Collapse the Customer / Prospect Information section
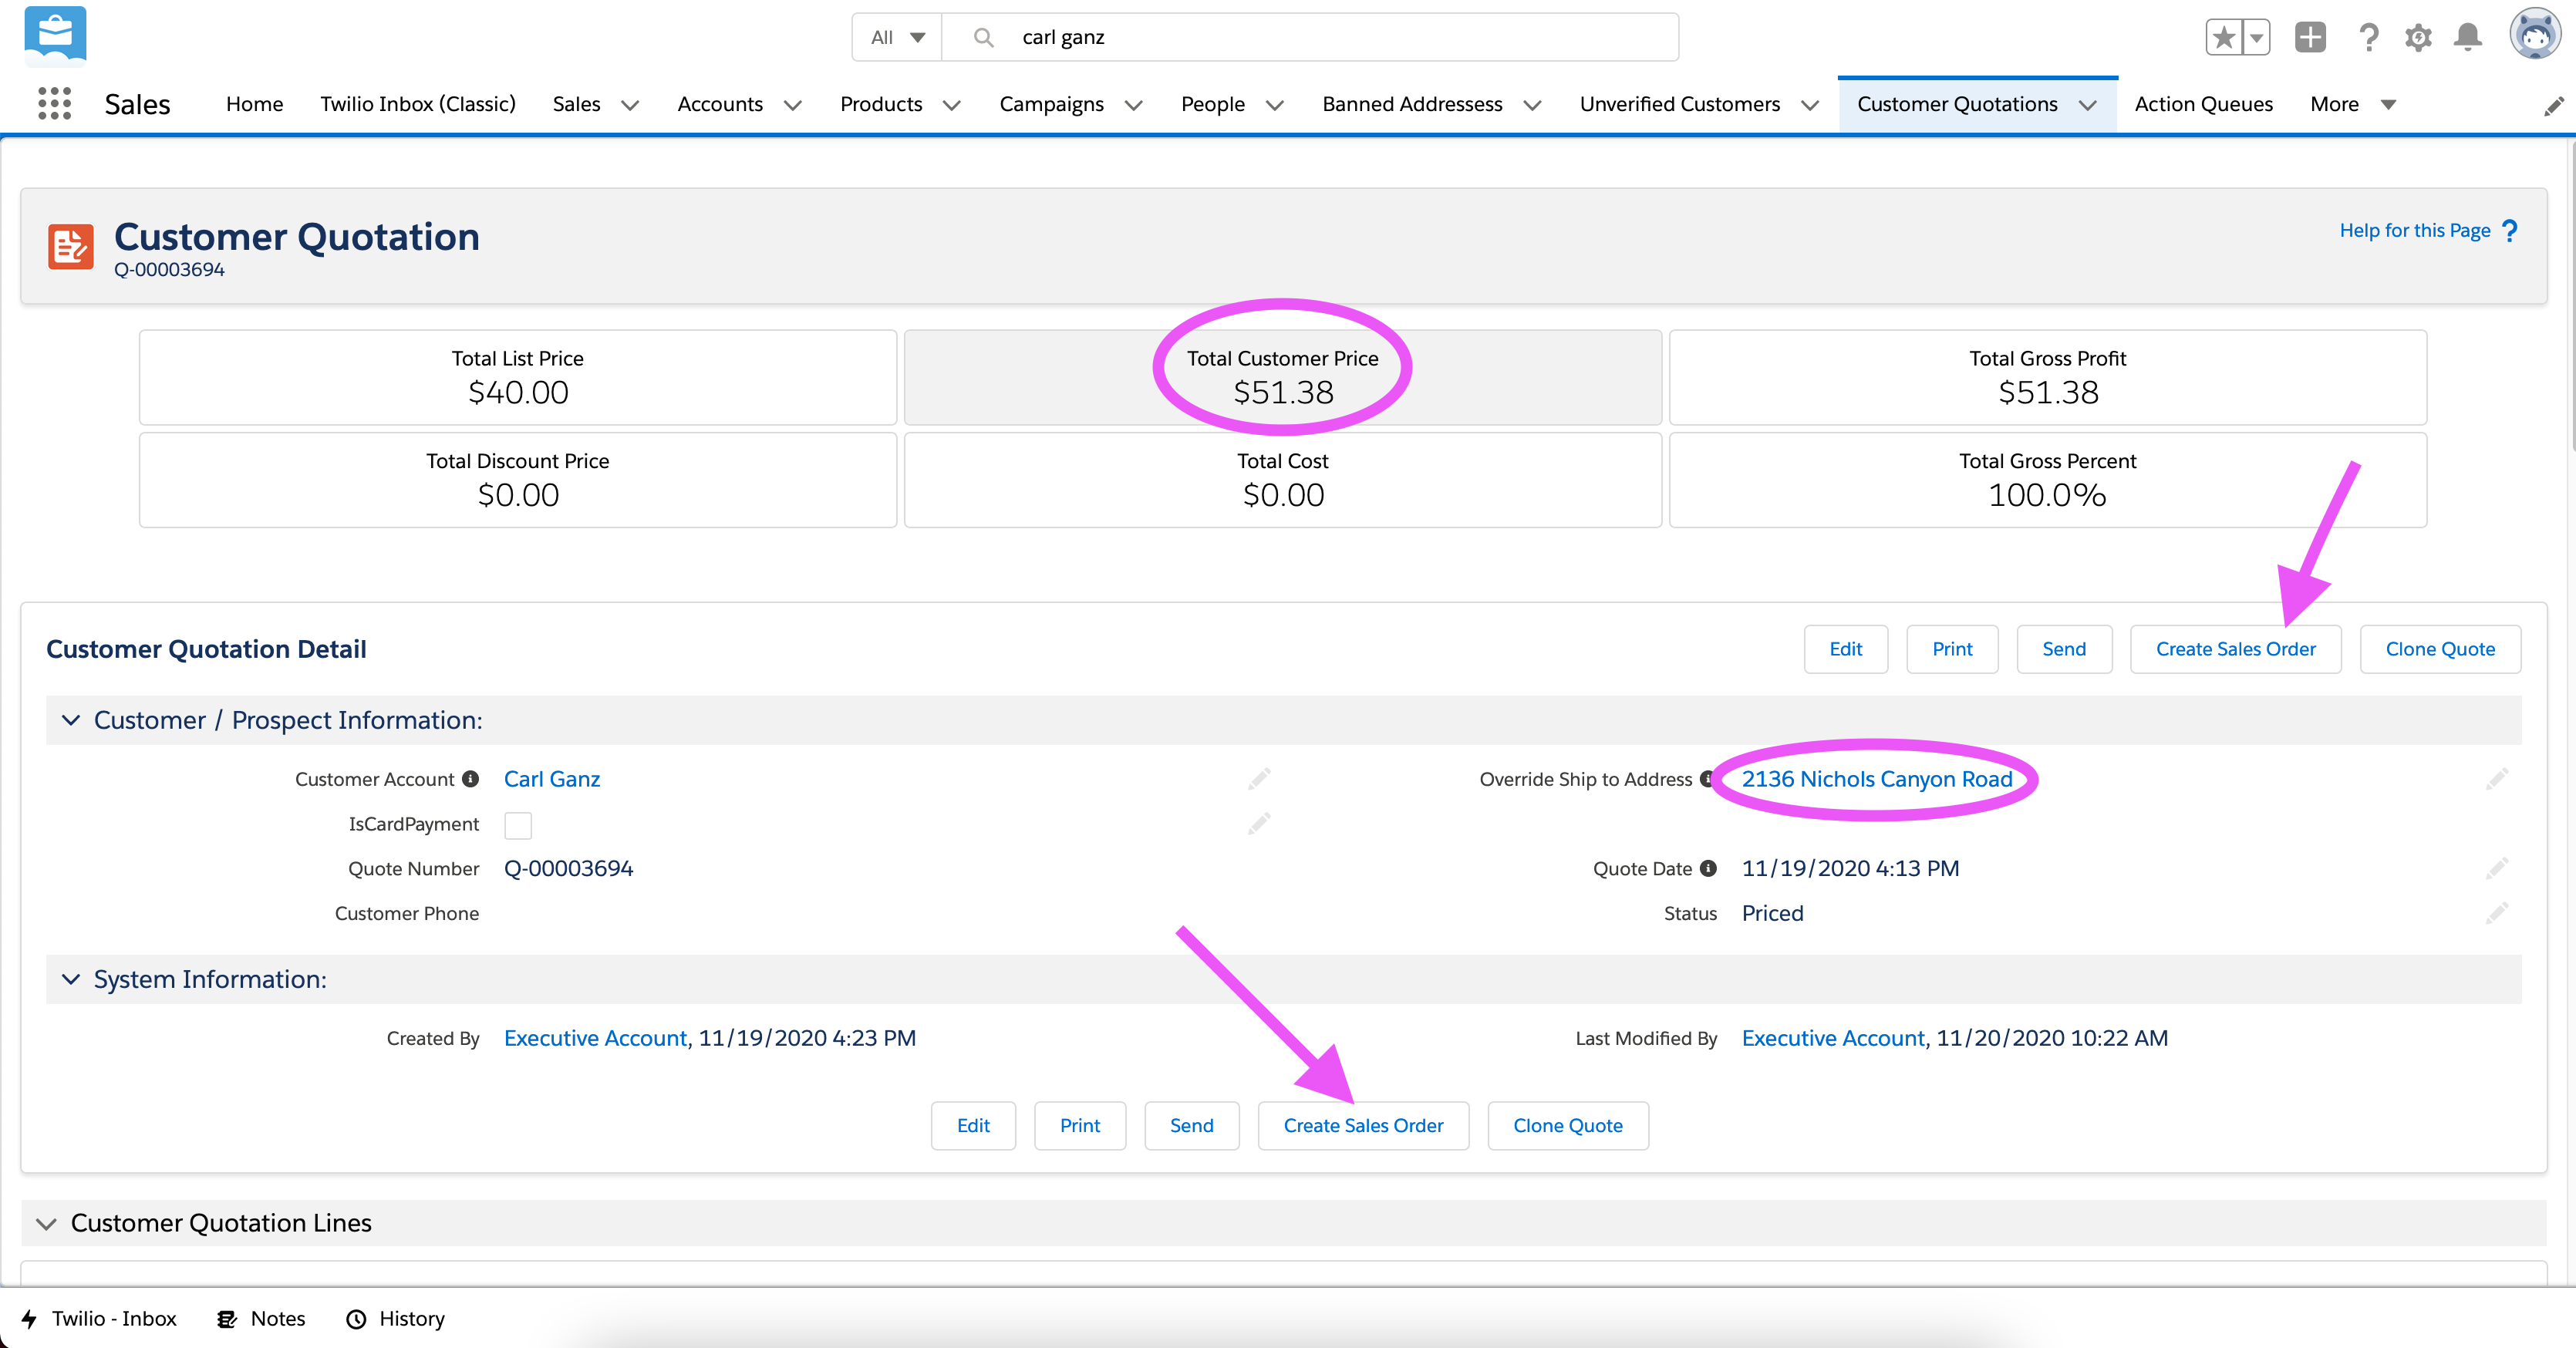This screenshot has width=2576, height=1348. [71, 720]
